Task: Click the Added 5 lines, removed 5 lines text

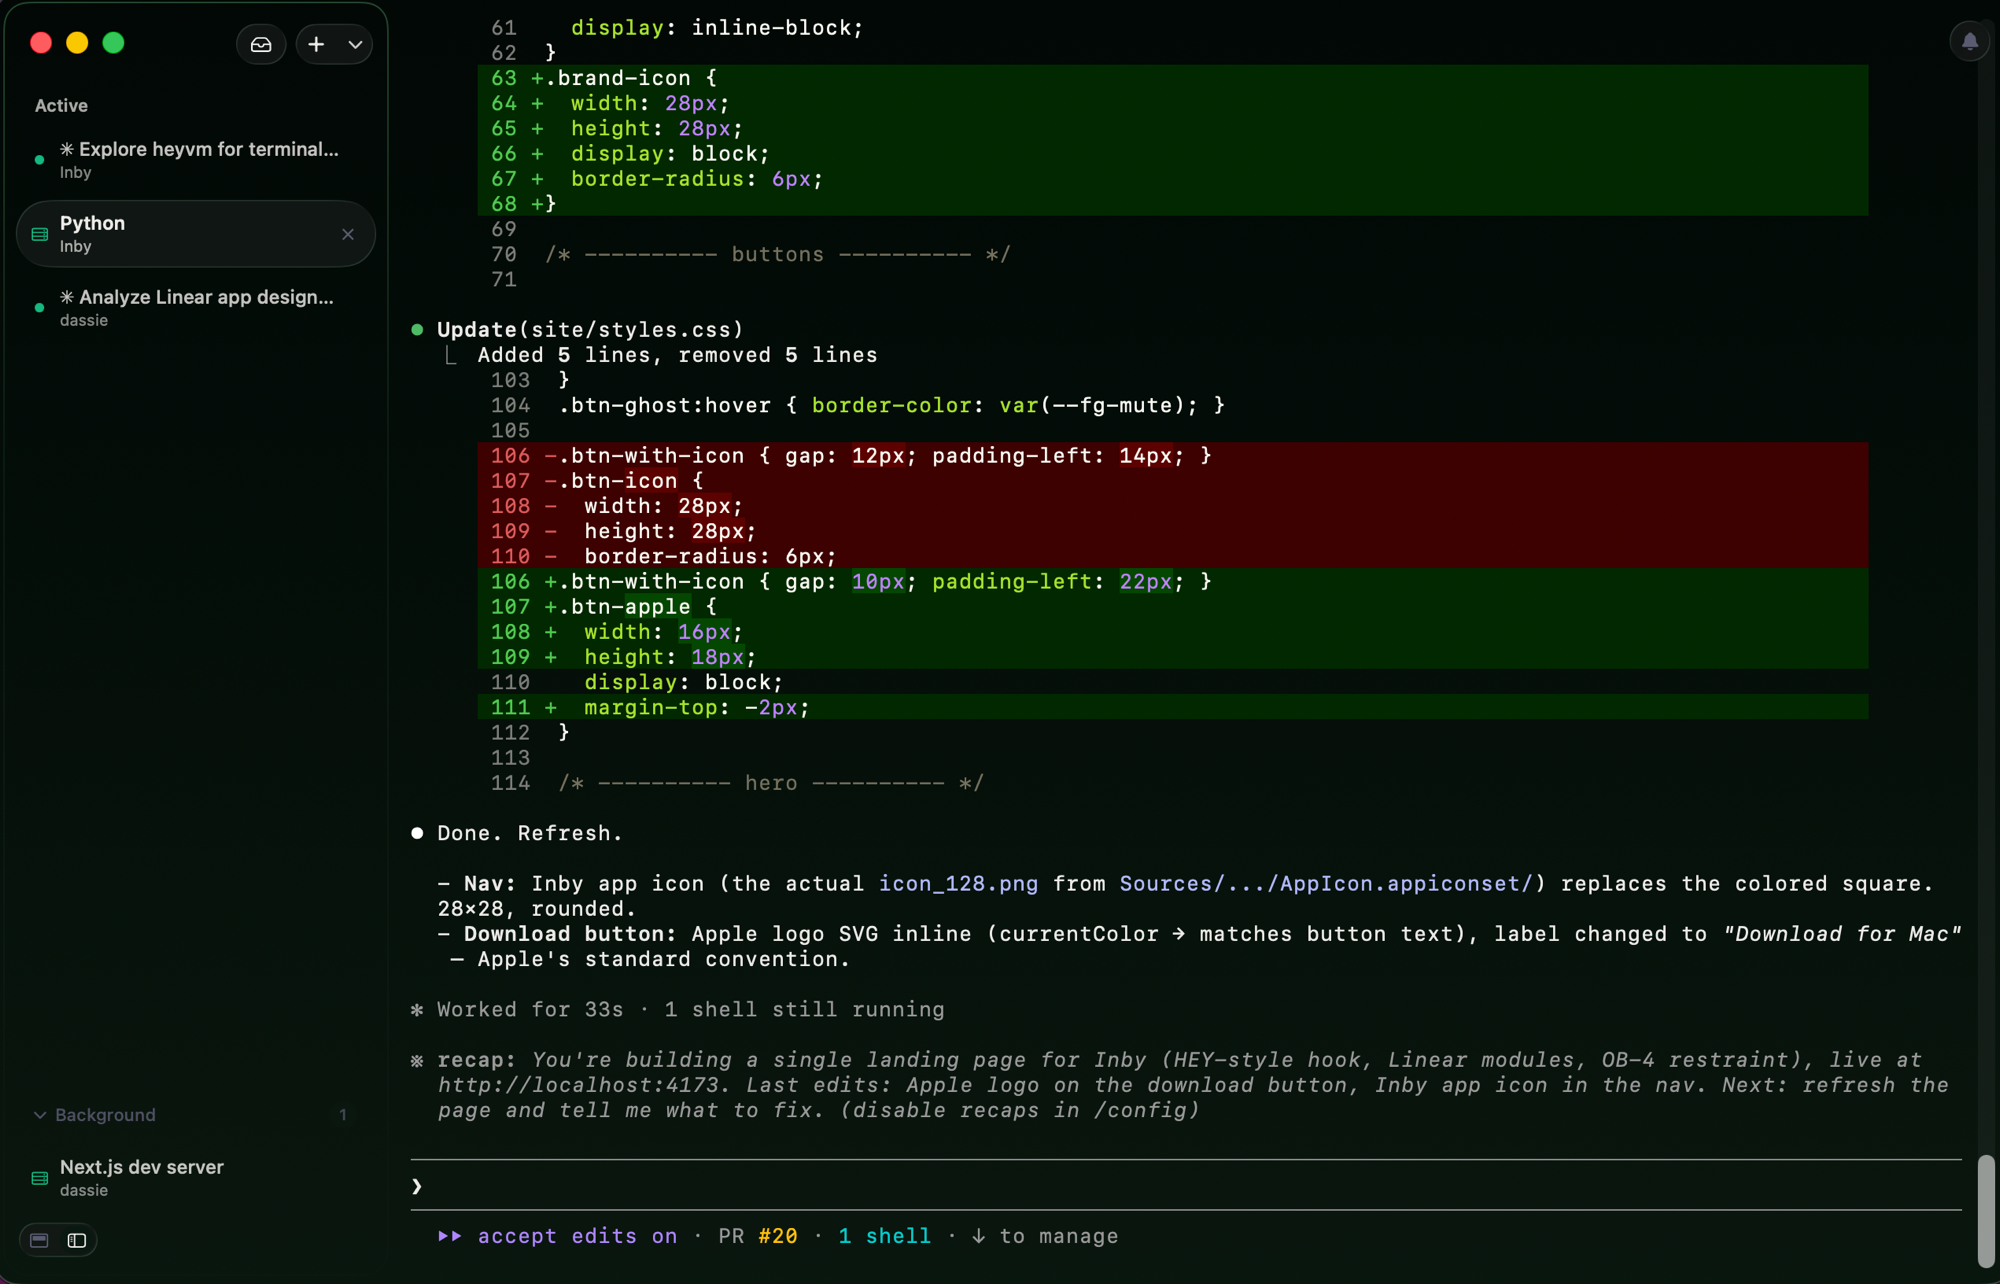Action: click(677, 355)
